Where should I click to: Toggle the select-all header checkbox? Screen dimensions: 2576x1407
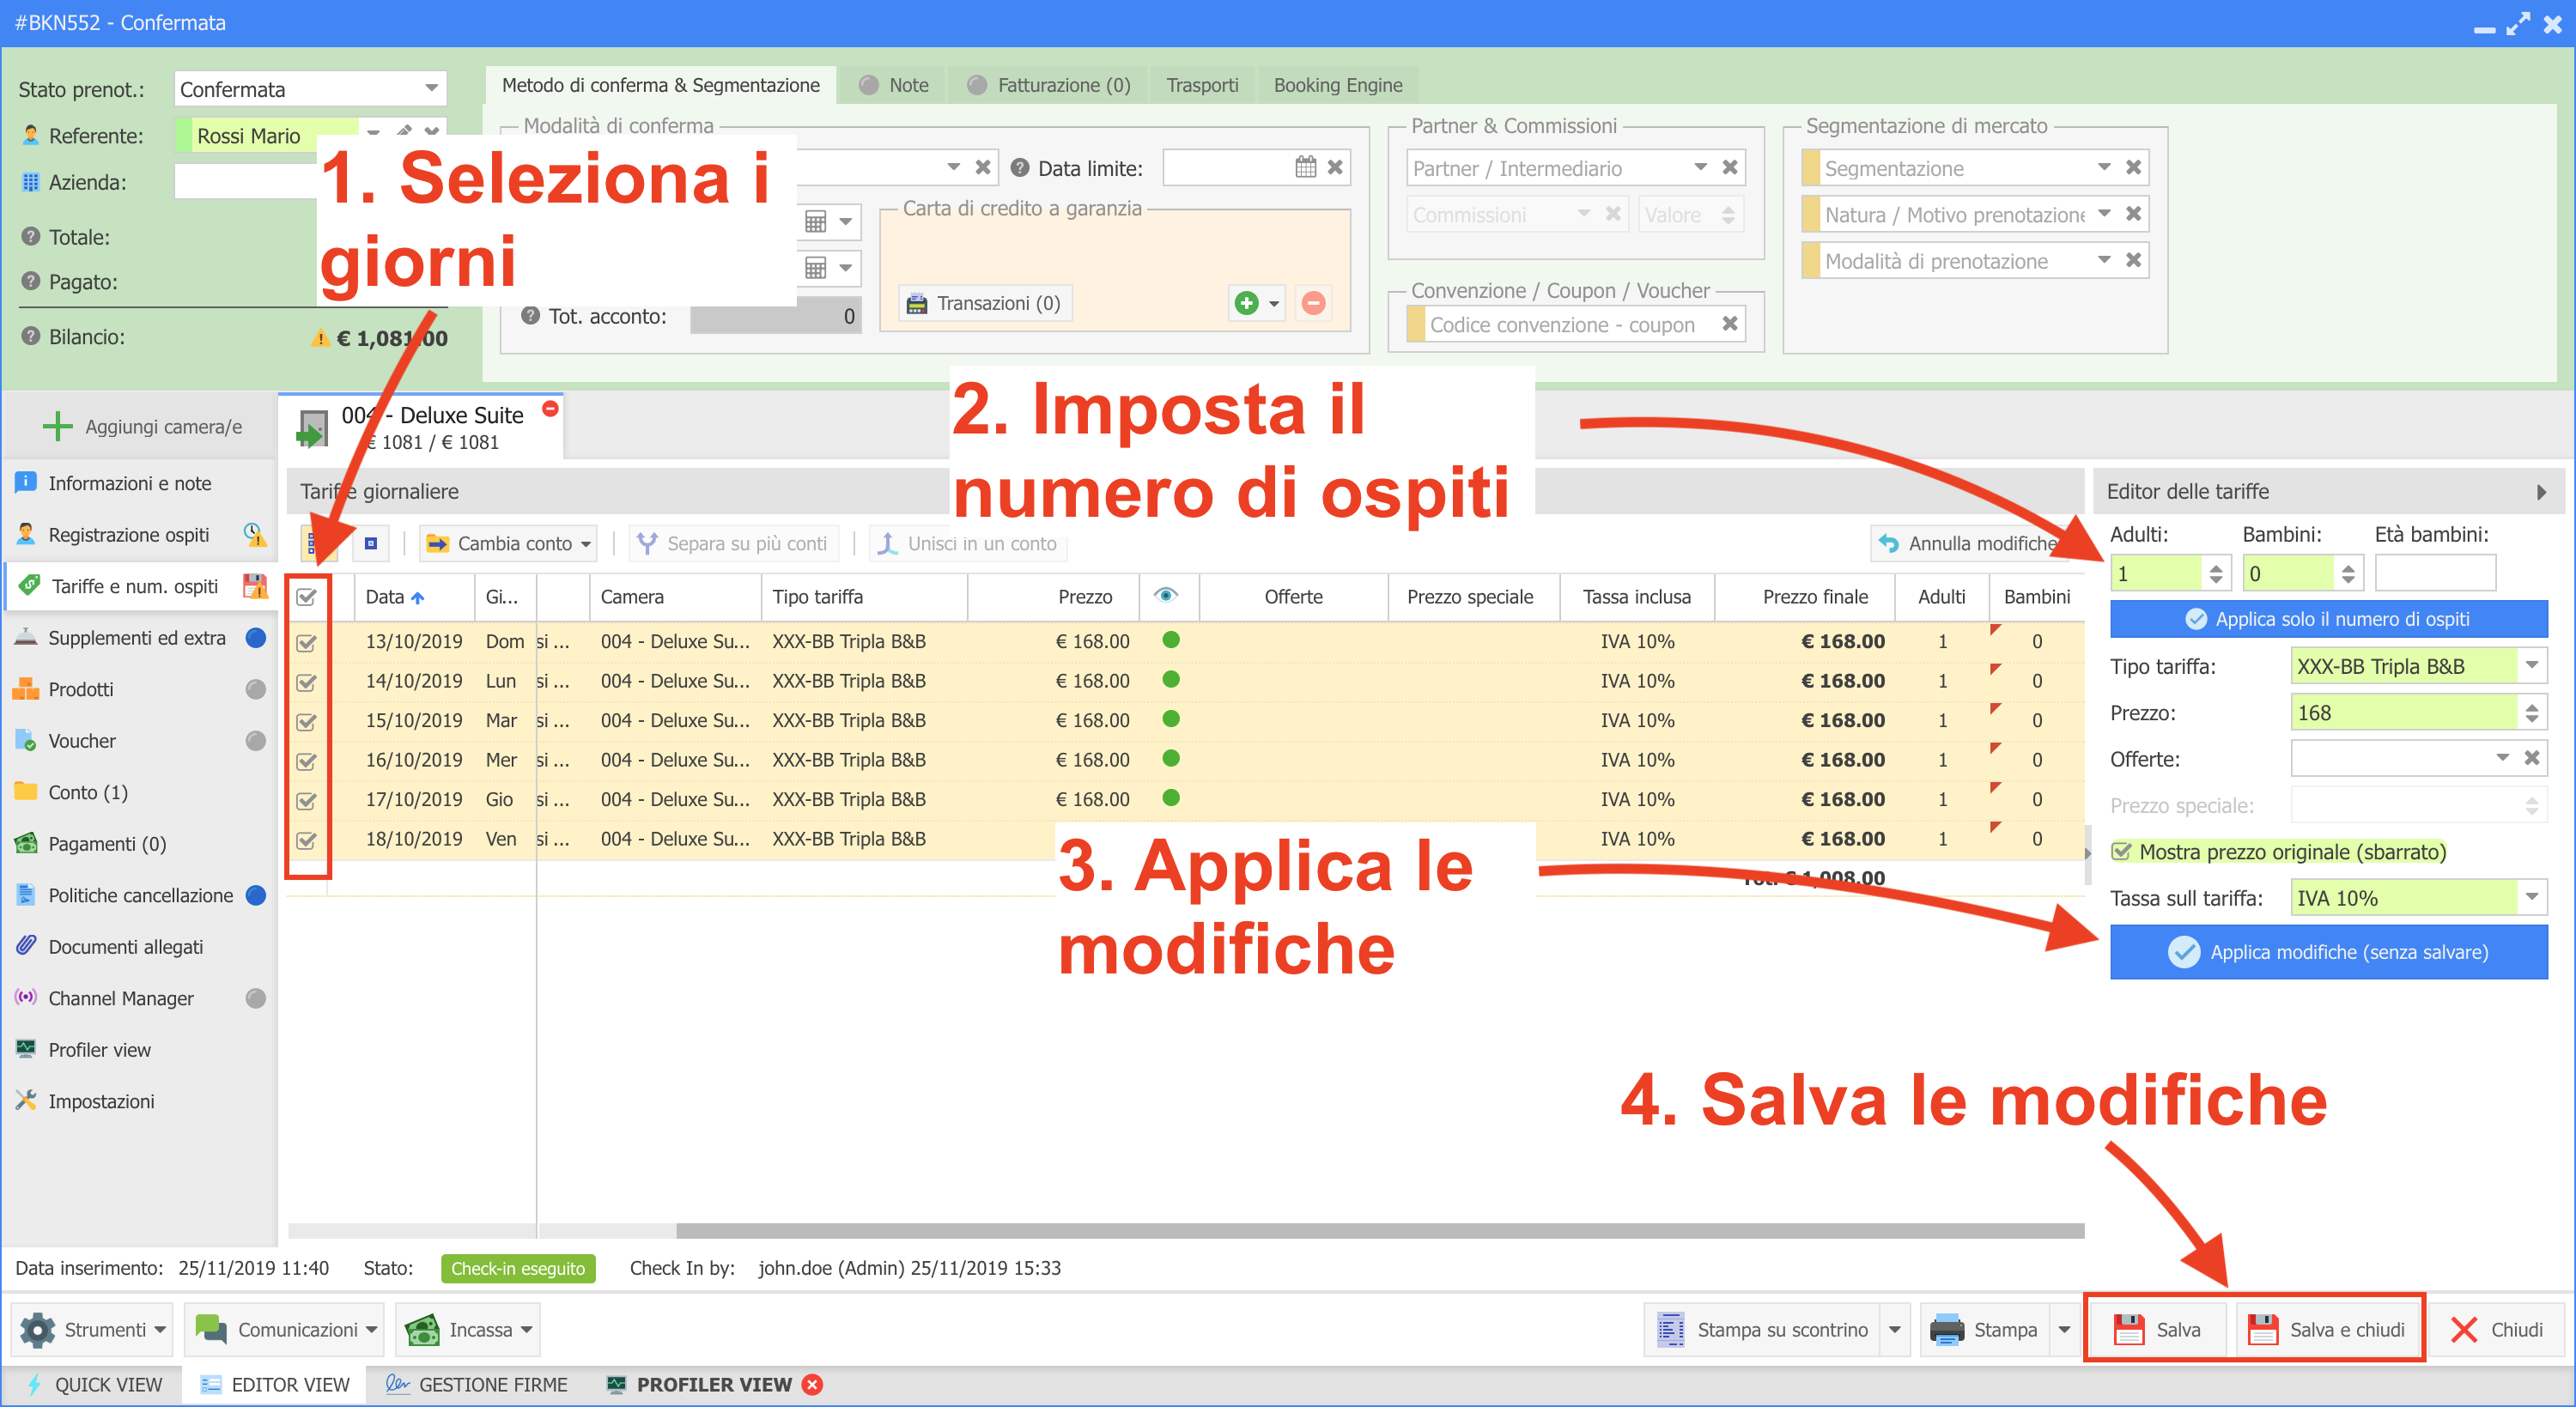307,597
